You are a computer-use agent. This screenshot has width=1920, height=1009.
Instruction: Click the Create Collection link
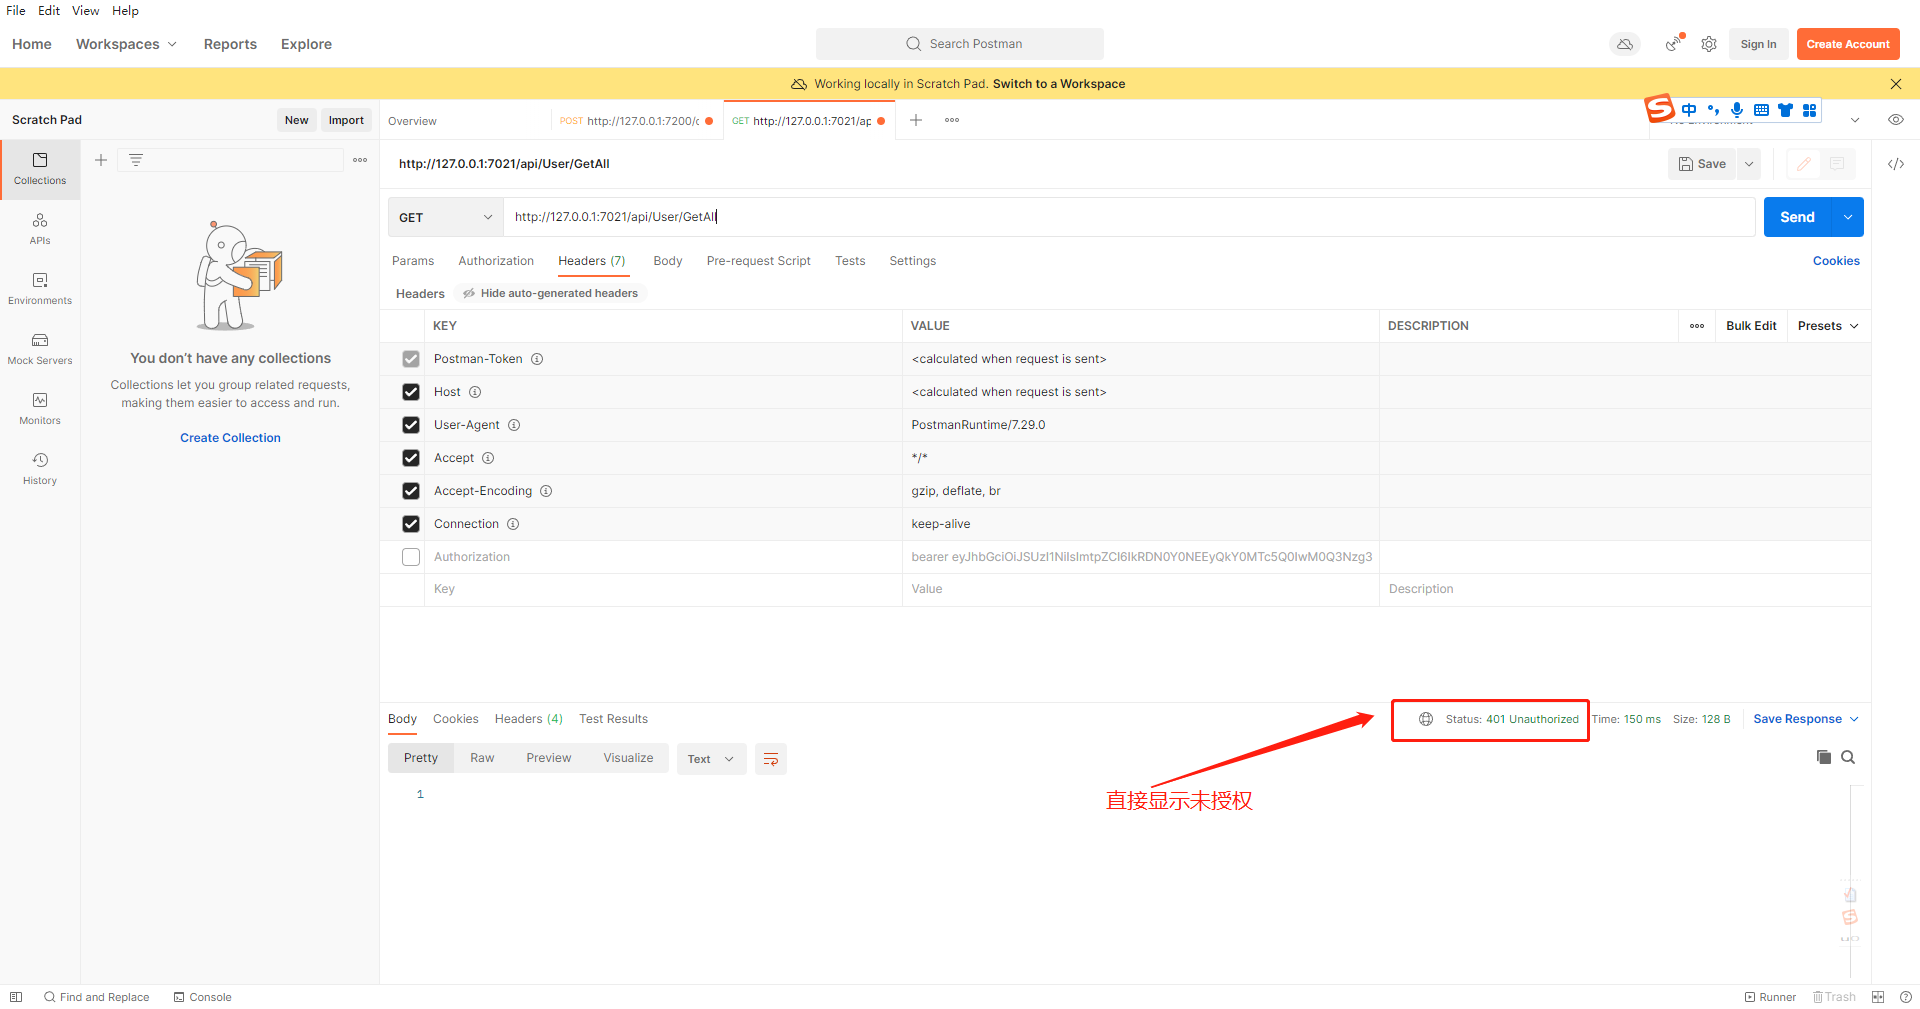[230, 438]
